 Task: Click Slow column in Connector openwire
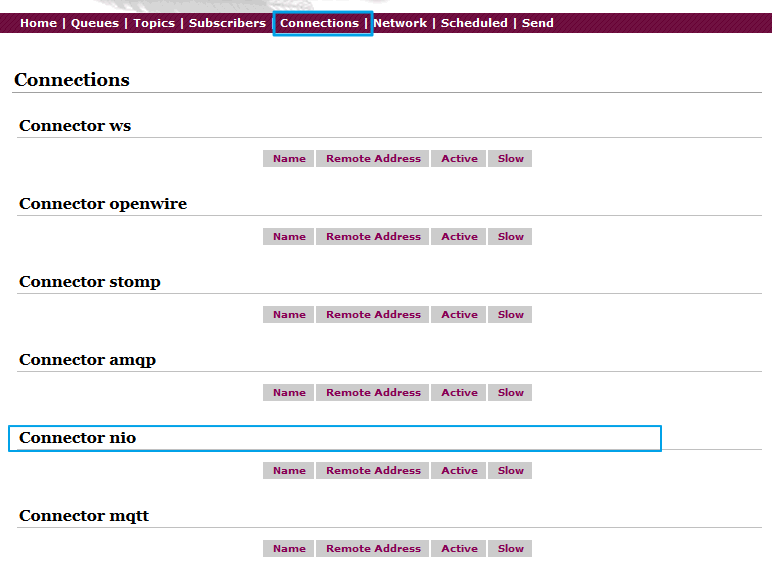(x=510, y=236)
